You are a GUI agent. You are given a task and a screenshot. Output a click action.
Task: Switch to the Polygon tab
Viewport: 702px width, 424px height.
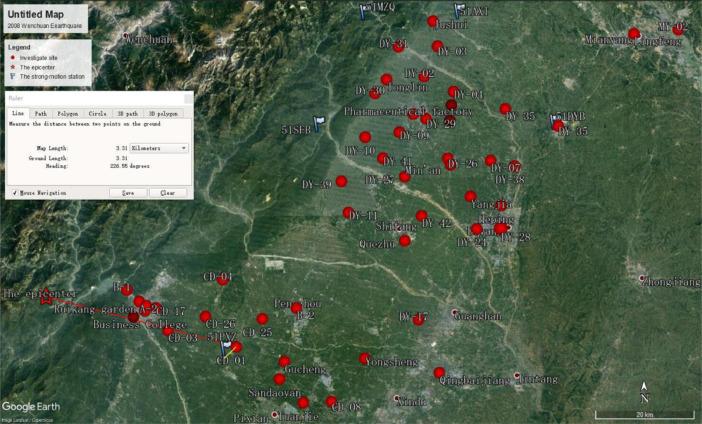(67, 114)
